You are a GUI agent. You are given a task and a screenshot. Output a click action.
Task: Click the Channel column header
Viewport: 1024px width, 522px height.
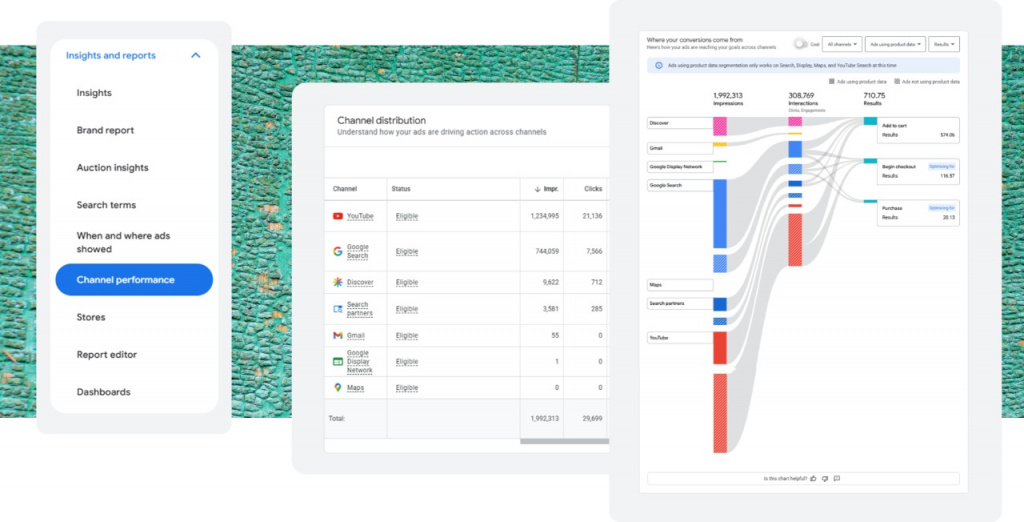point(345,189)
